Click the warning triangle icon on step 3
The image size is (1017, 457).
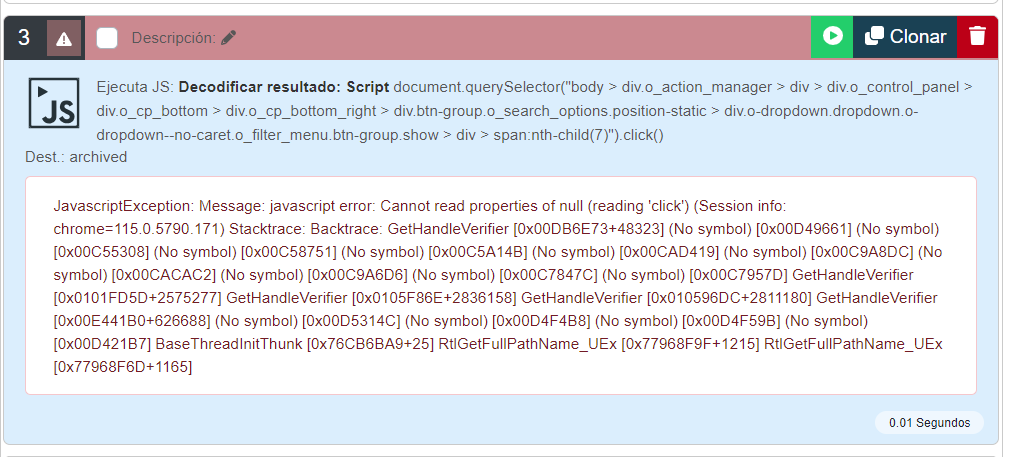coord(64,38)
